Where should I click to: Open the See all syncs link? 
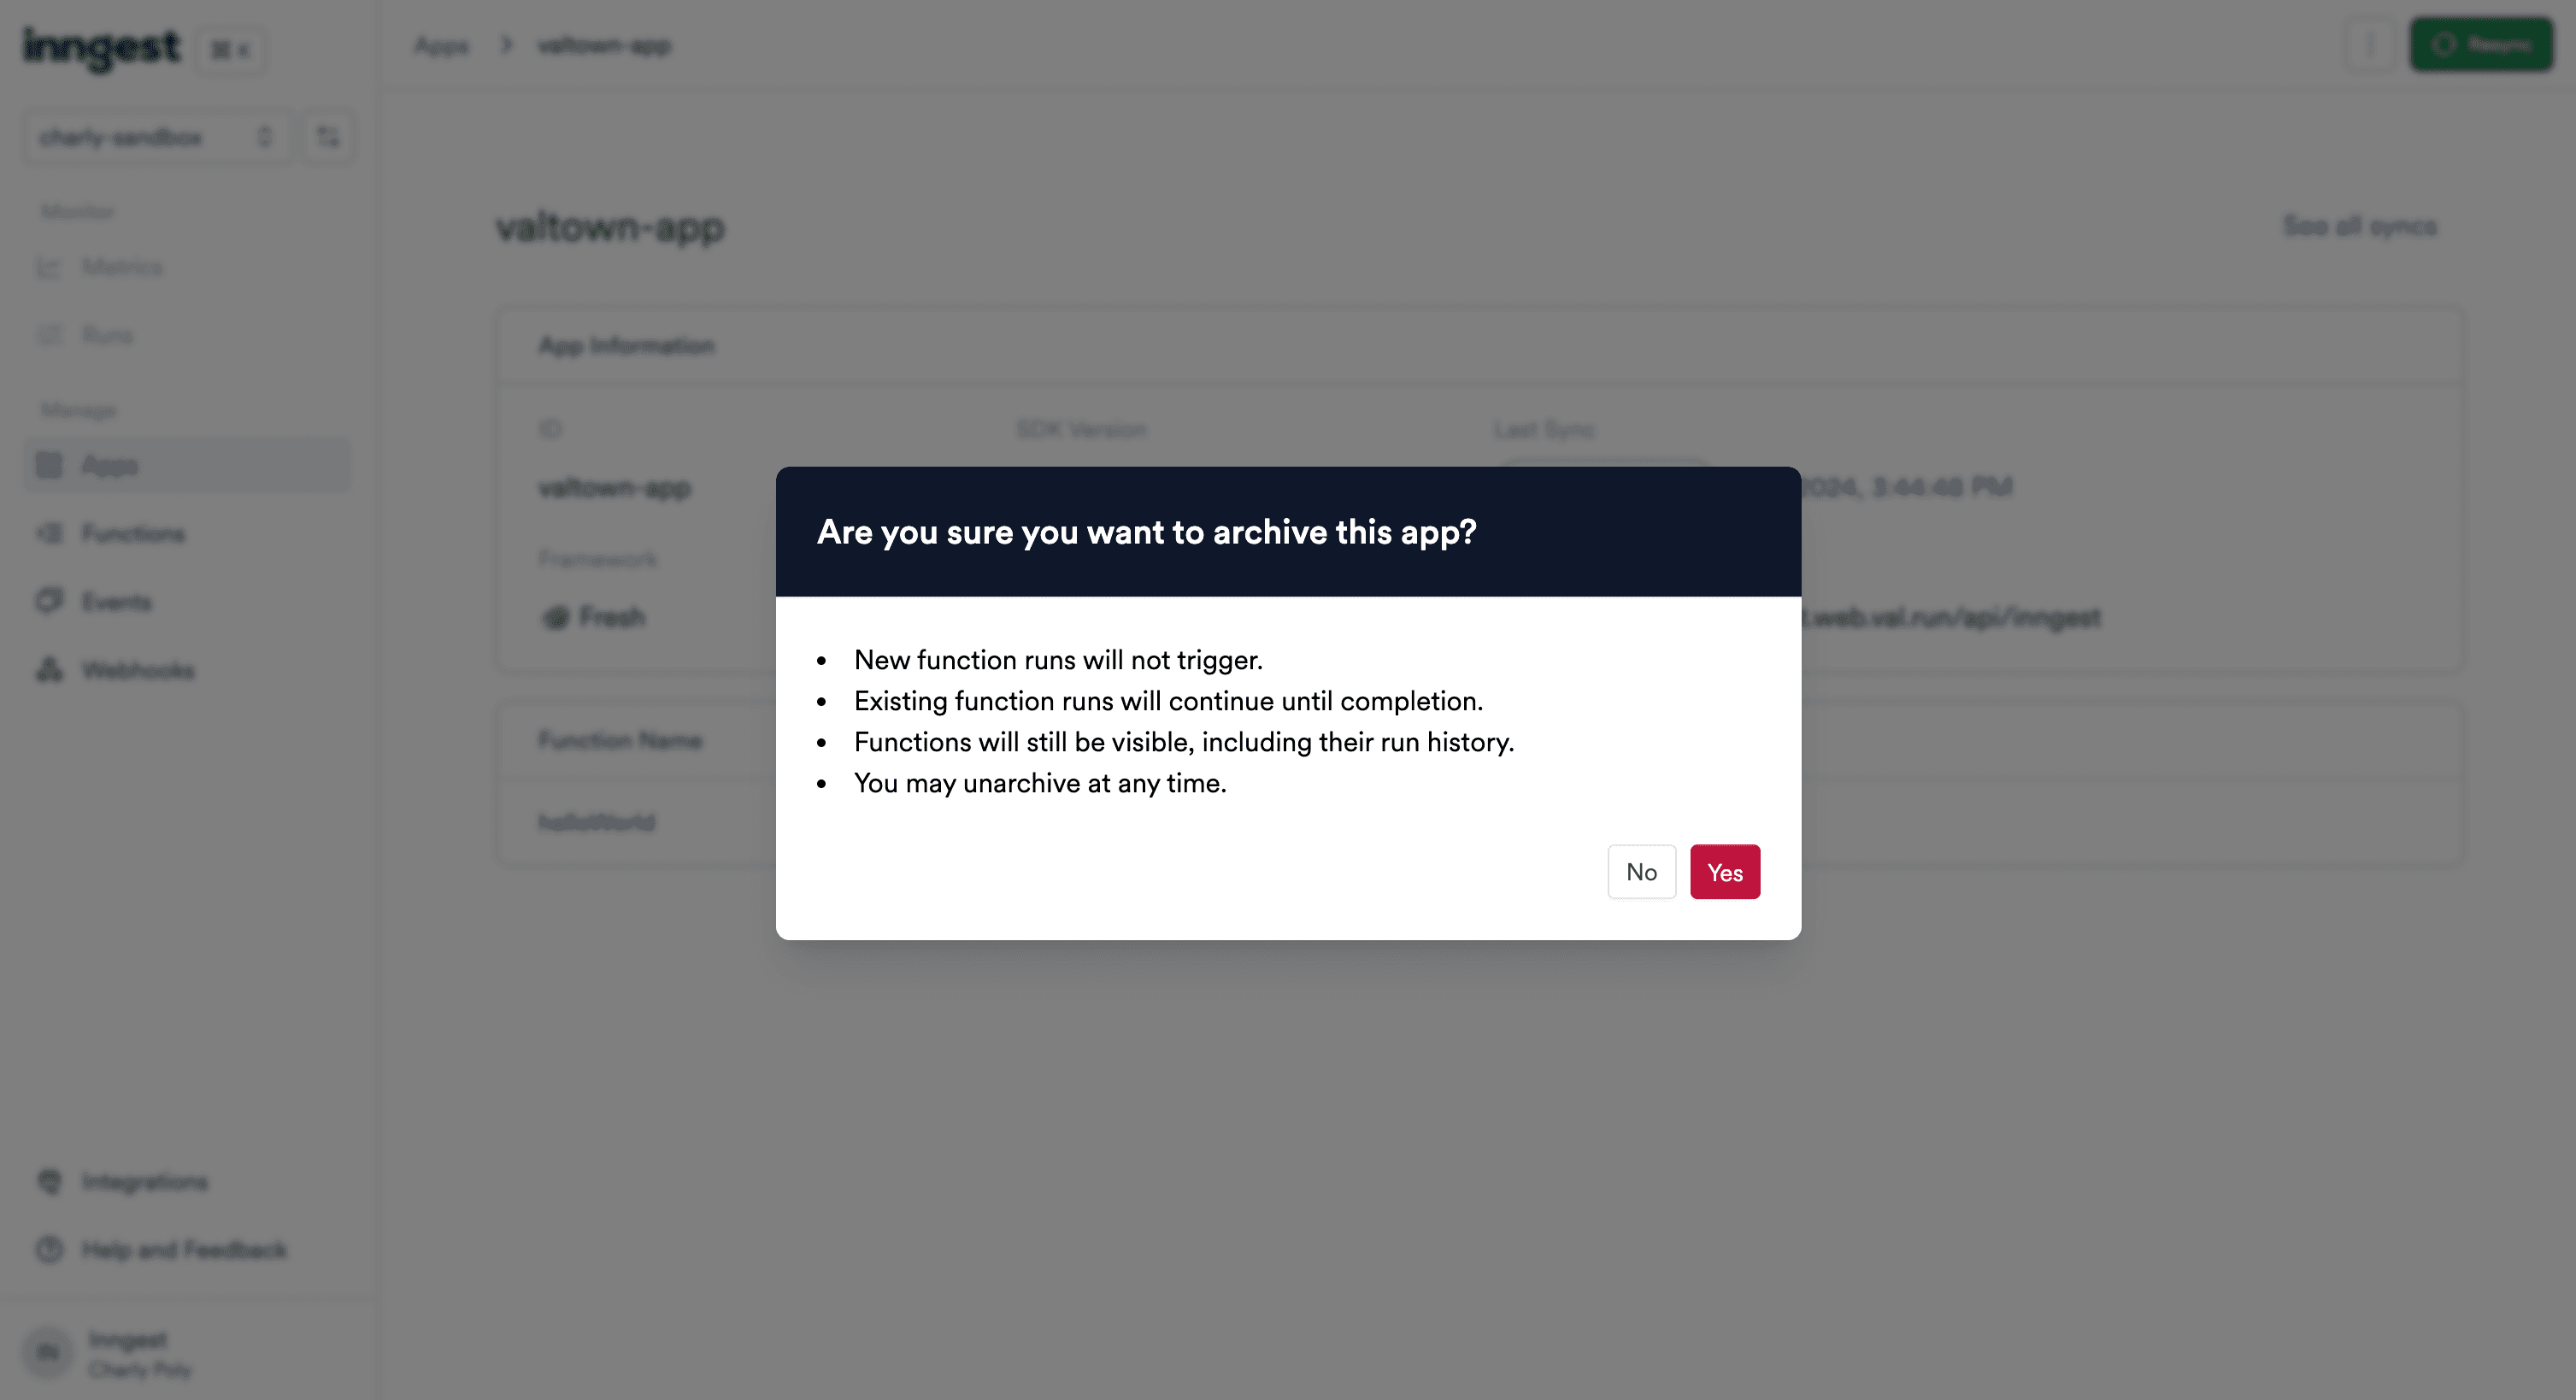pyautogui.click(x=2361, y=226)
